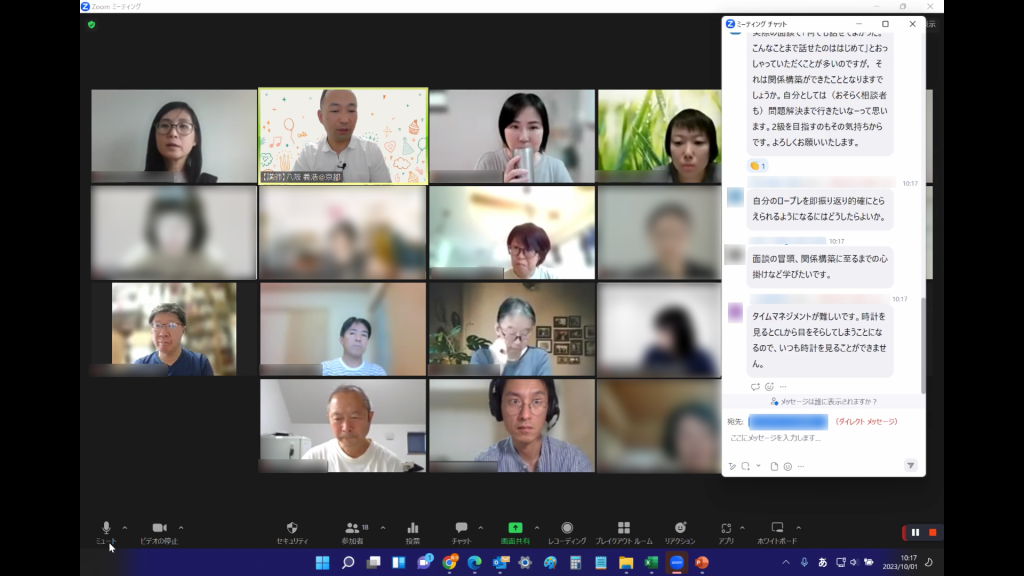Expand audio options arrow beside mute
Viewport: 1024px width, 576px height.
[x=125, y=527]
